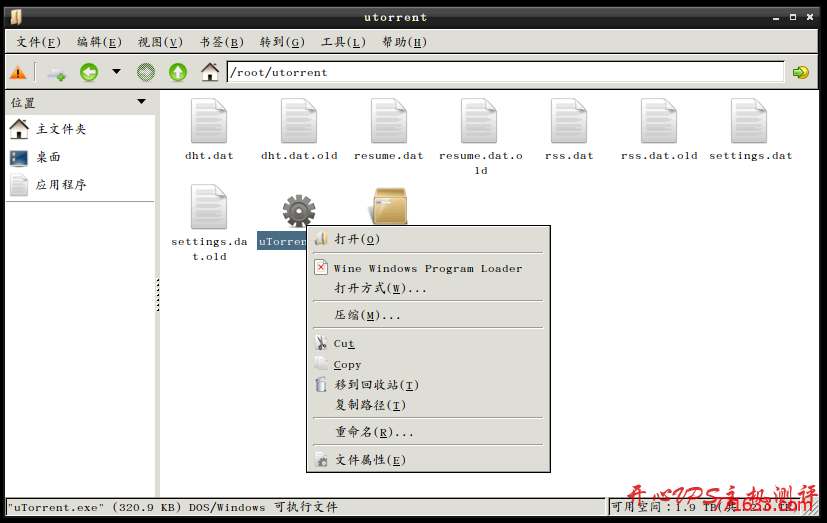The width and height of the screenshot is (827, 523).
Task: Click the highlighted uTorrent file name
Action: pos(282,241)
